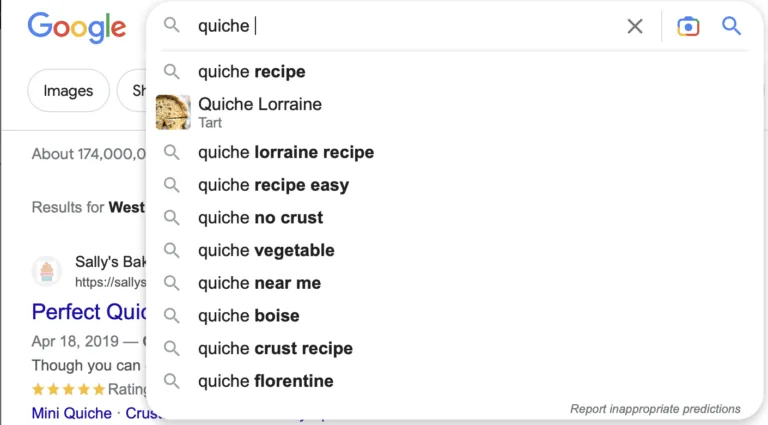This screenshot has height=425, width=768.
Task: Choose quiche vegetable suggestion
Action: [455, 250]
